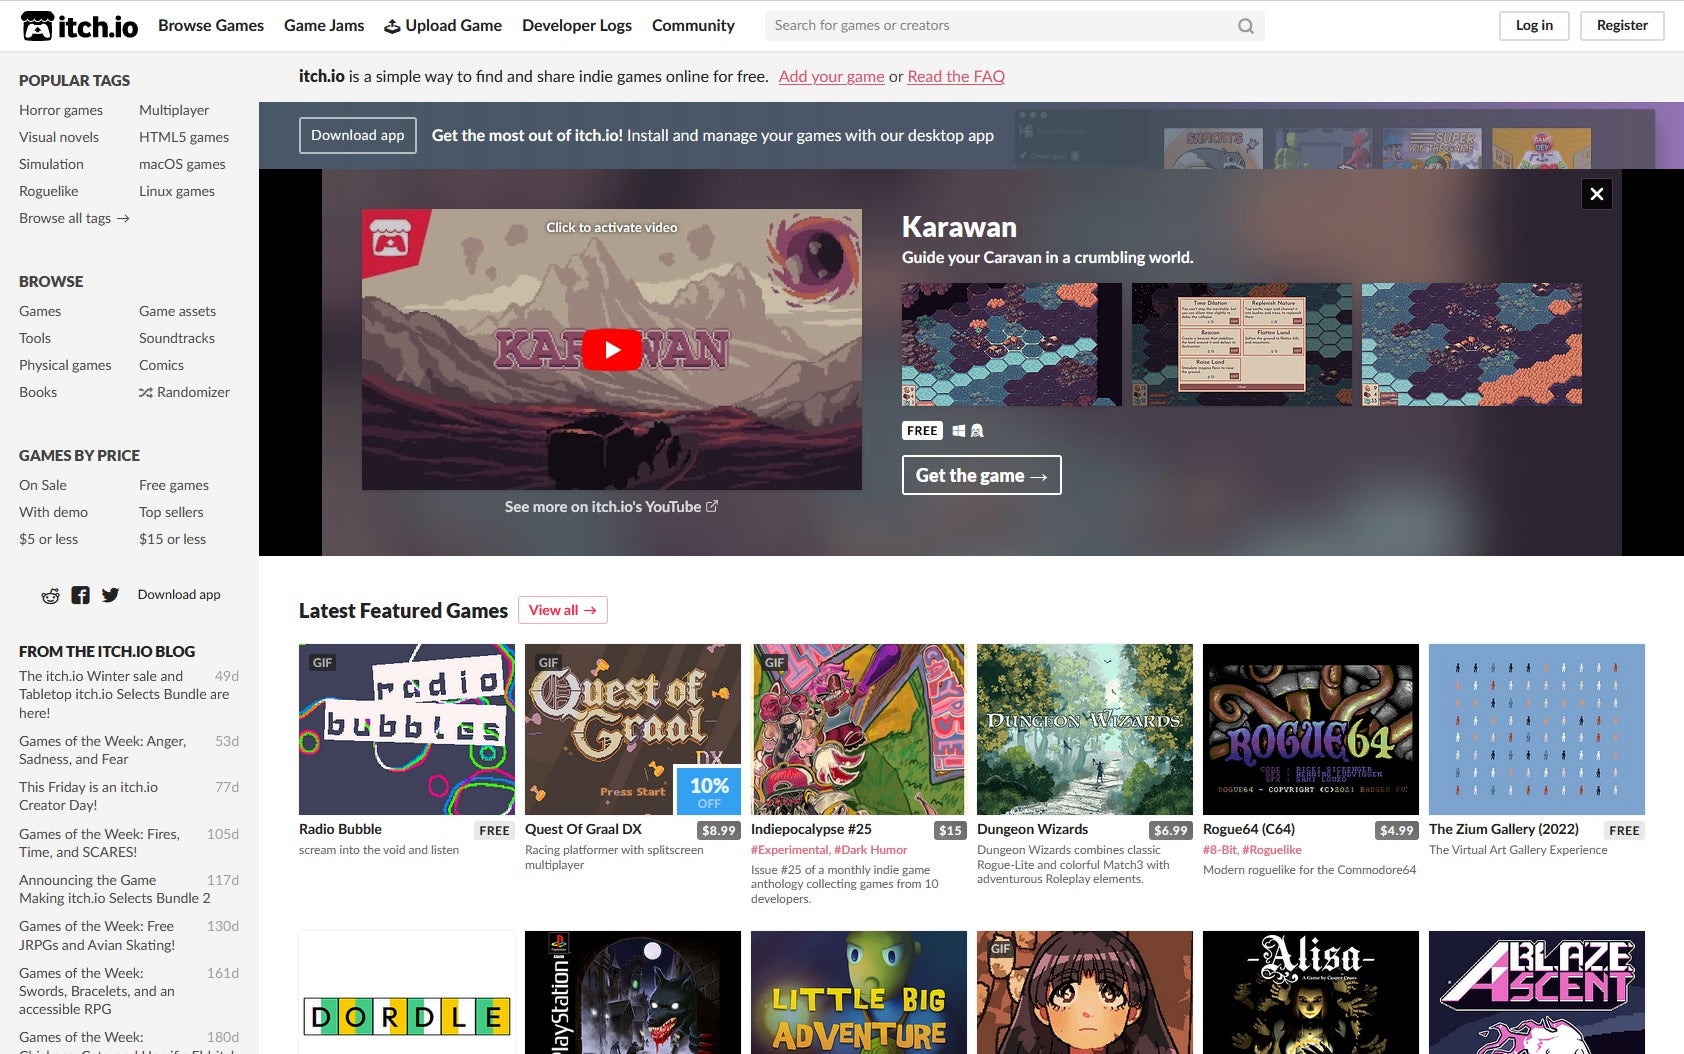Click the #Roguelike tag on Rogue64
1684x1054 pixels.
1272,850
